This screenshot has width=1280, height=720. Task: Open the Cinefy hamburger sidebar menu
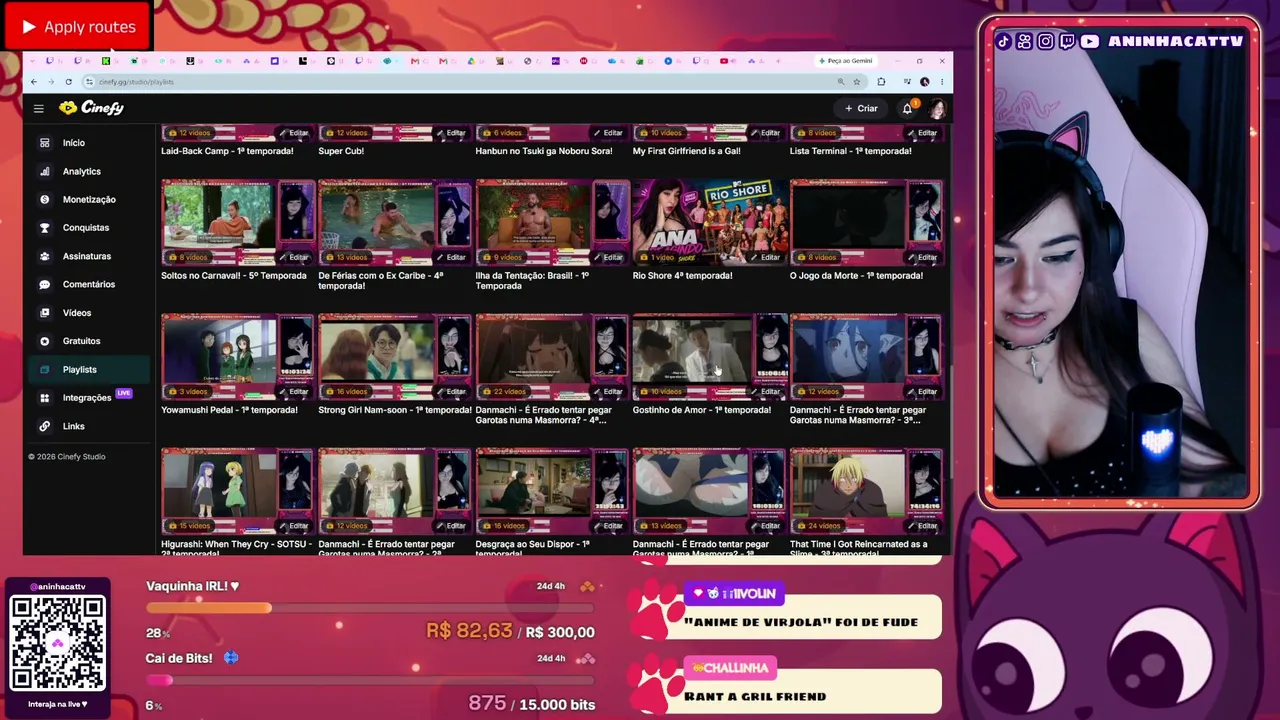coord(38,108)
